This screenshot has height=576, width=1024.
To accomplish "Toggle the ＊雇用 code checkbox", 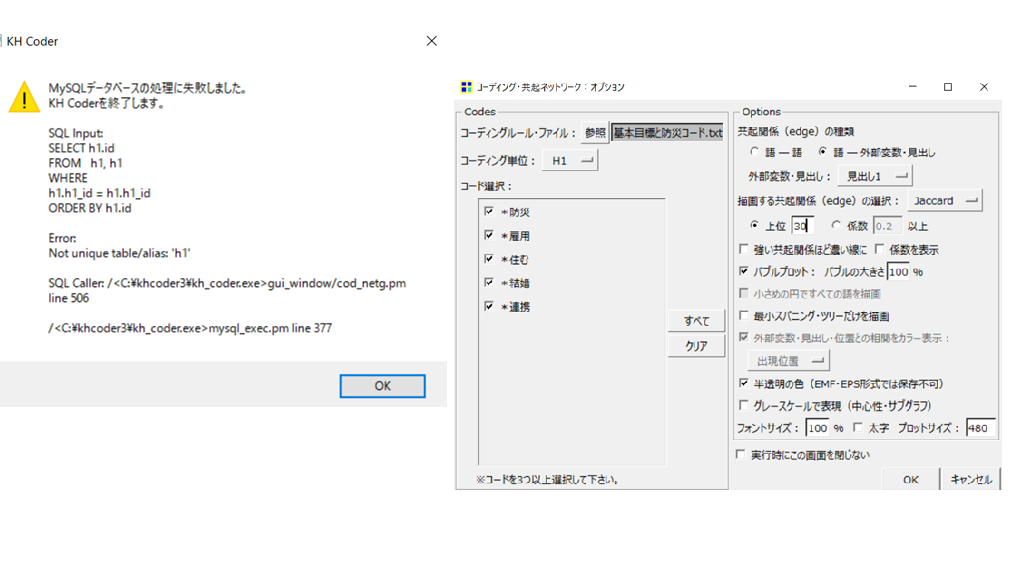I will pos(489,235).
